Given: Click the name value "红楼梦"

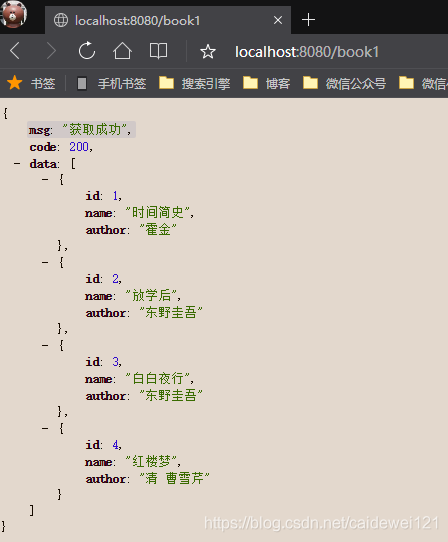Looking at the screenshot, I should pos(151,461).
